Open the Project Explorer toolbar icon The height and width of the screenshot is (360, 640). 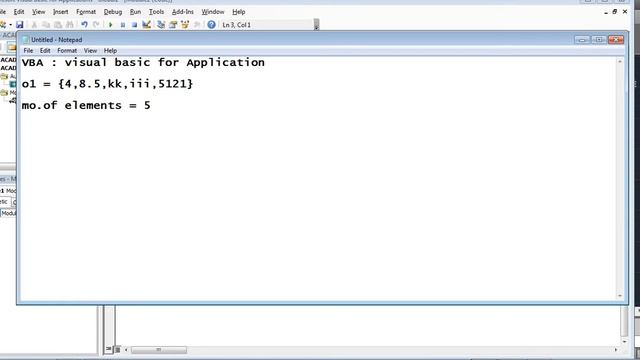(161, 25)
